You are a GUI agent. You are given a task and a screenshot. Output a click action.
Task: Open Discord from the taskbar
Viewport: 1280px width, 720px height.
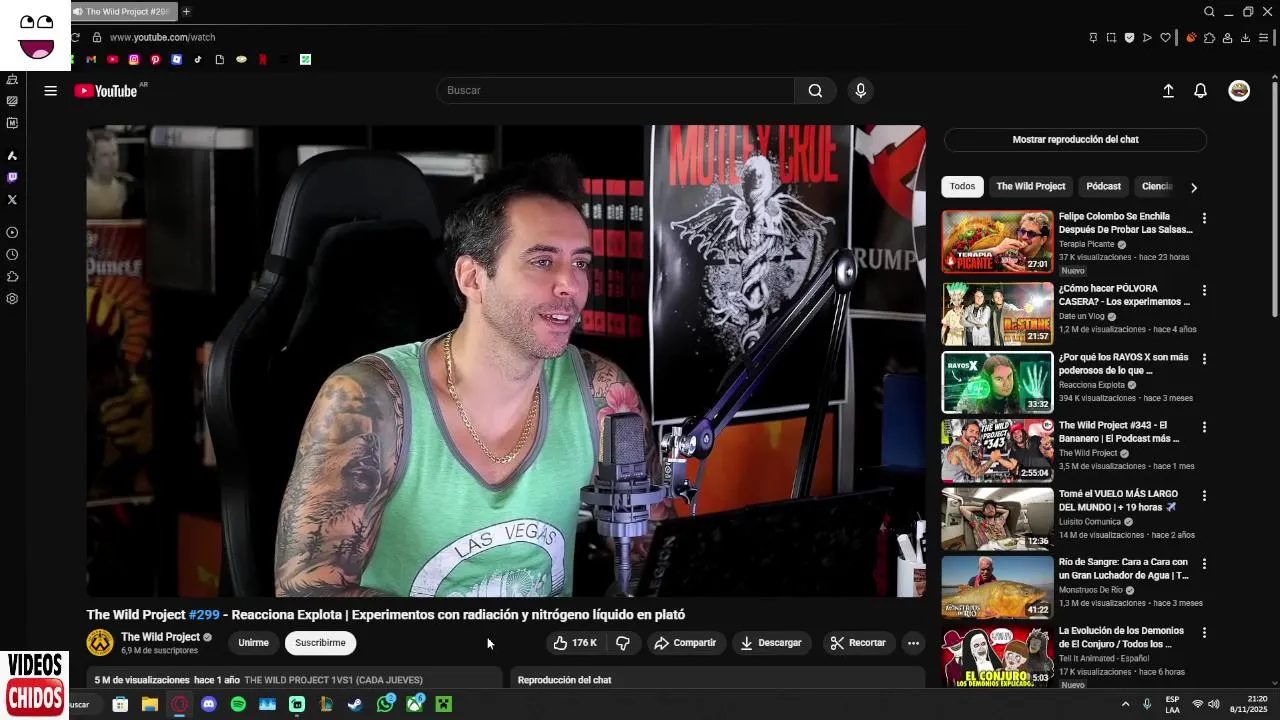pyautogui.click(x=208, y=704)
